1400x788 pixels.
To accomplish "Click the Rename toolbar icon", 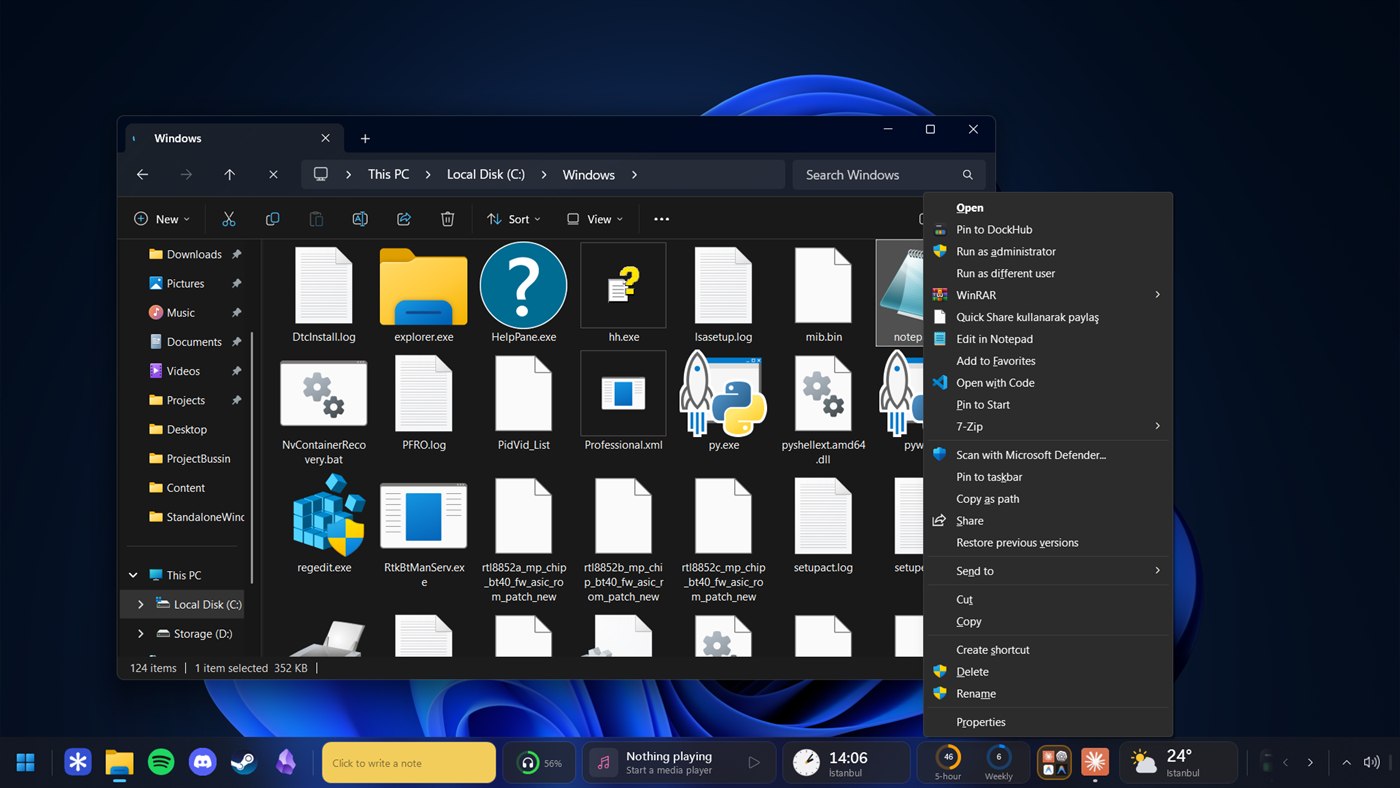I will coord(360,219).
